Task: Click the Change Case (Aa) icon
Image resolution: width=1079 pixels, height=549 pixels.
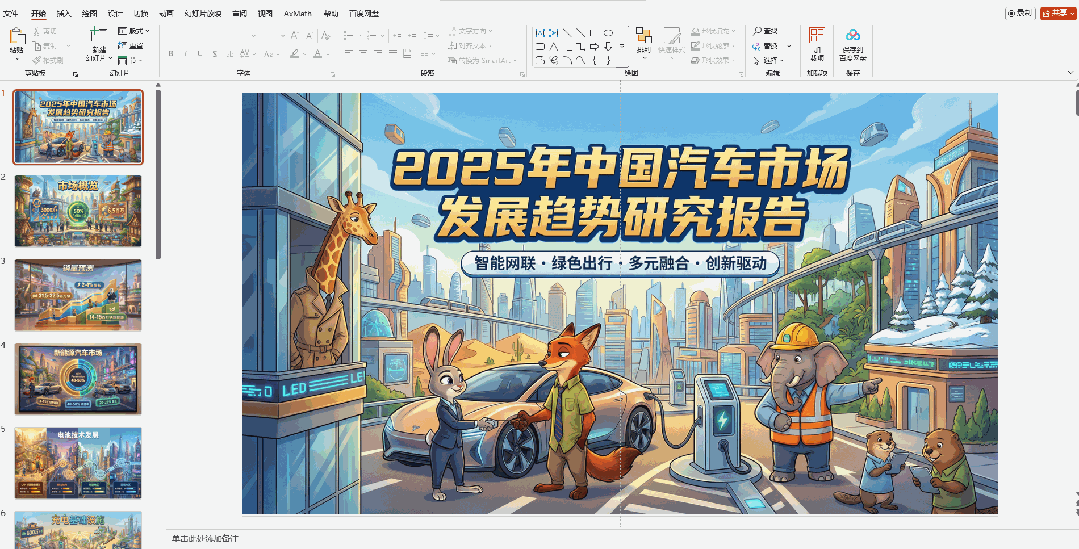Action: click(270, 54)
